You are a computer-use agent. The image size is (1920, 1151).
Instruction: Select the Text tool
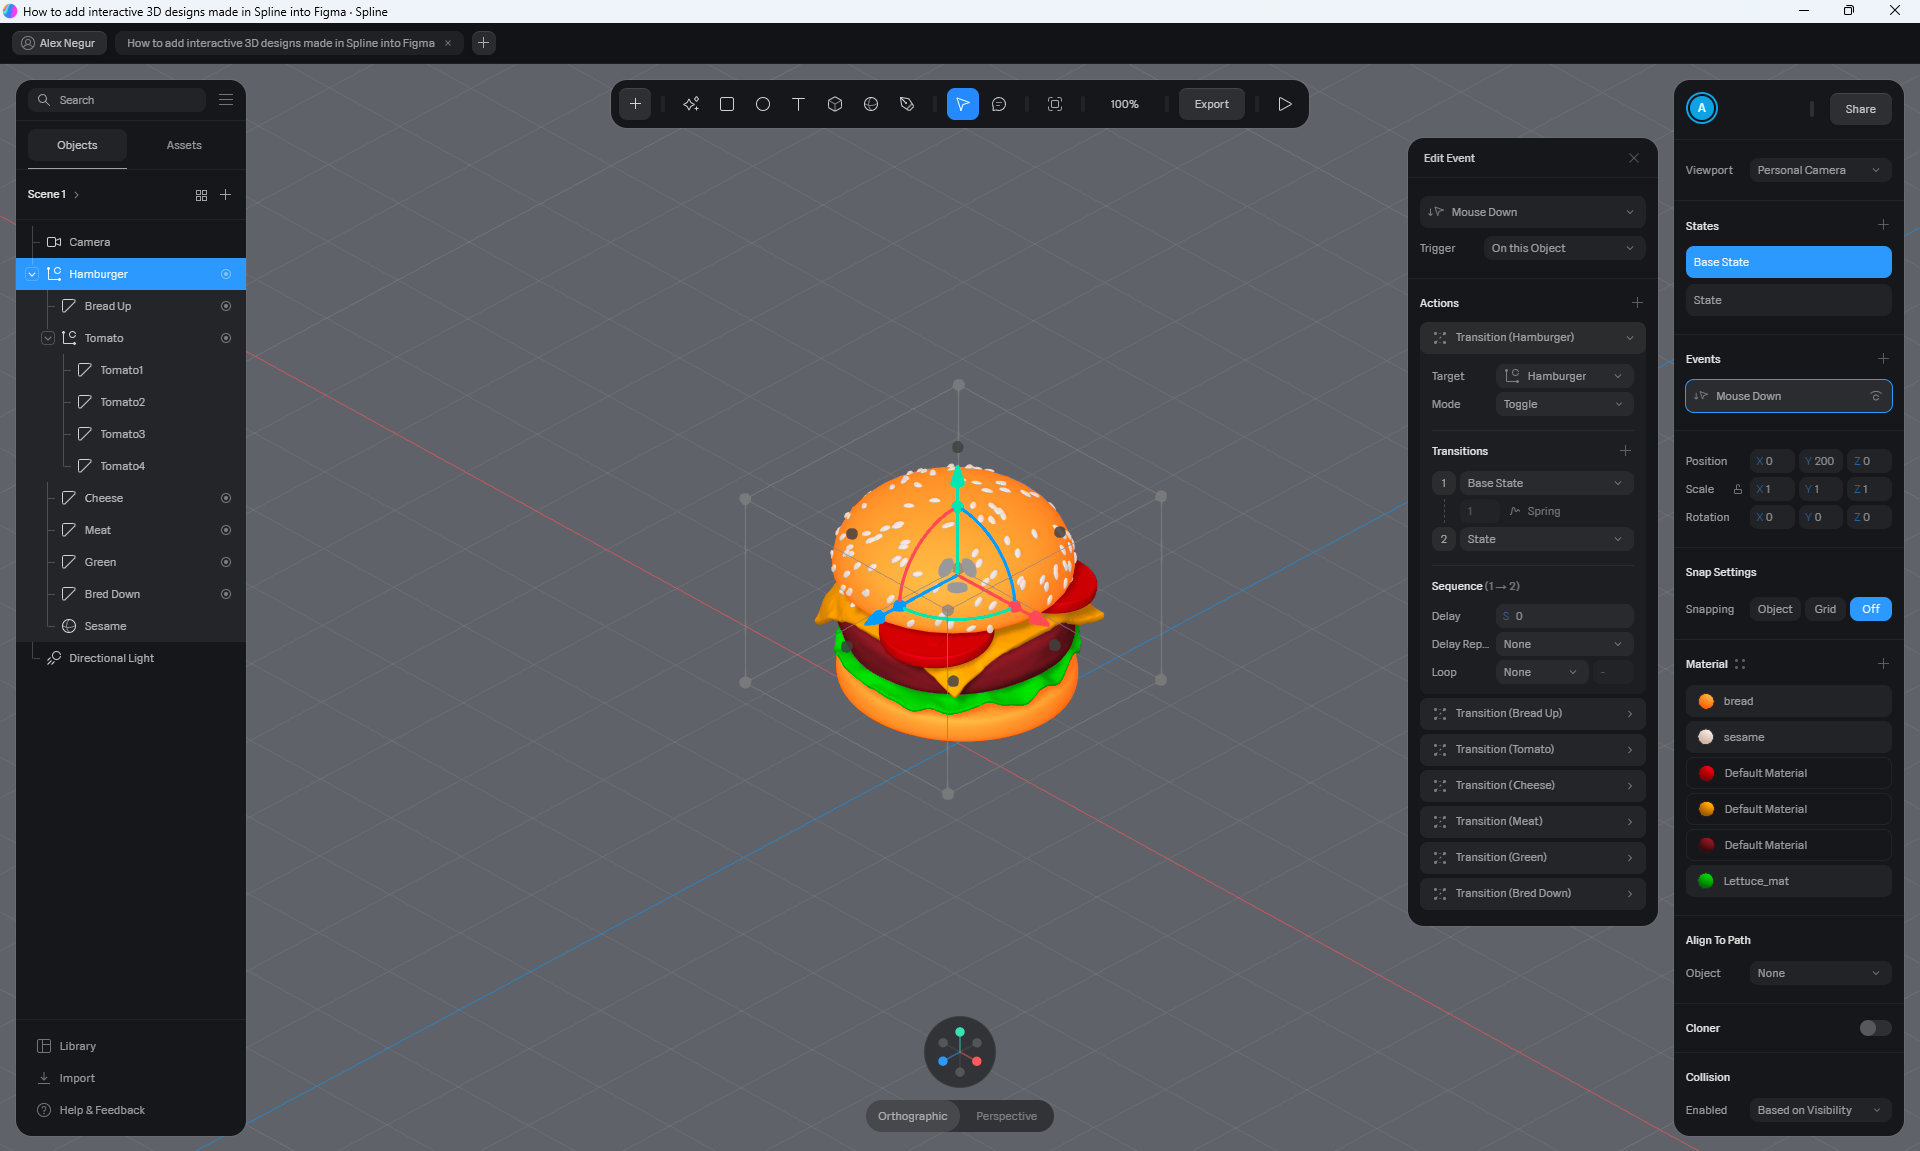799,104
